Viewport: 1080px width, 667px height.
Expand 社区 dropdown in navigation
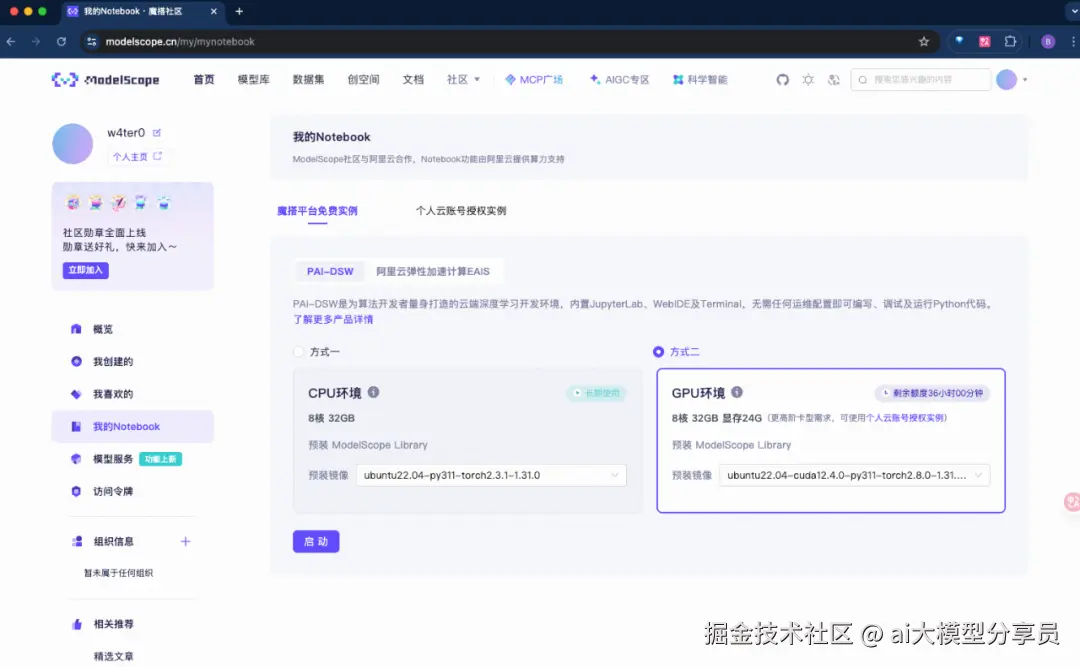pos(464,80)
